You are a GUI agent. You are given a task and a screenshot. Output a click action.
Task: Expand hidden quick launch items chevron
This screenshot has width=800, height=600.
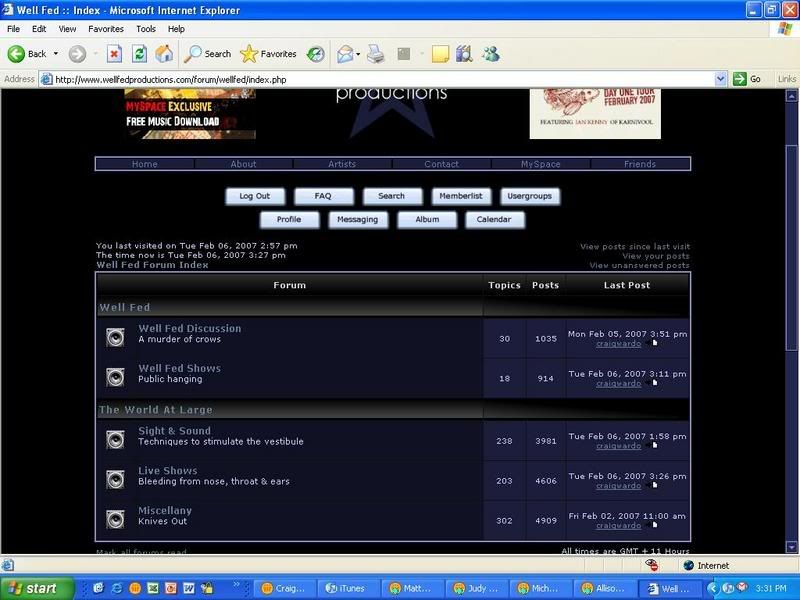pyautogui.click(x=236, y=584)
